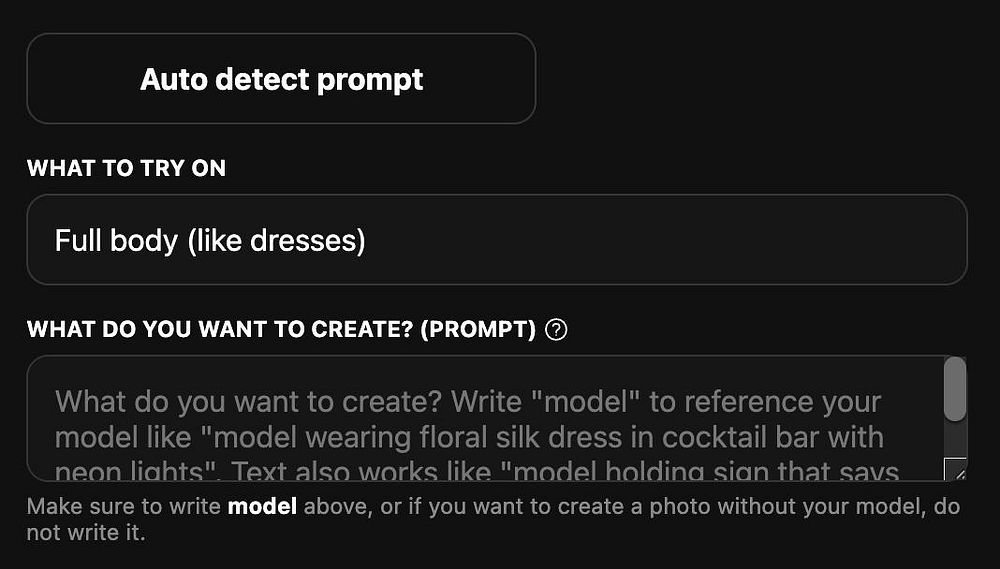Open the Full body (like dresses) dropdown

click(x=496, y=240)
